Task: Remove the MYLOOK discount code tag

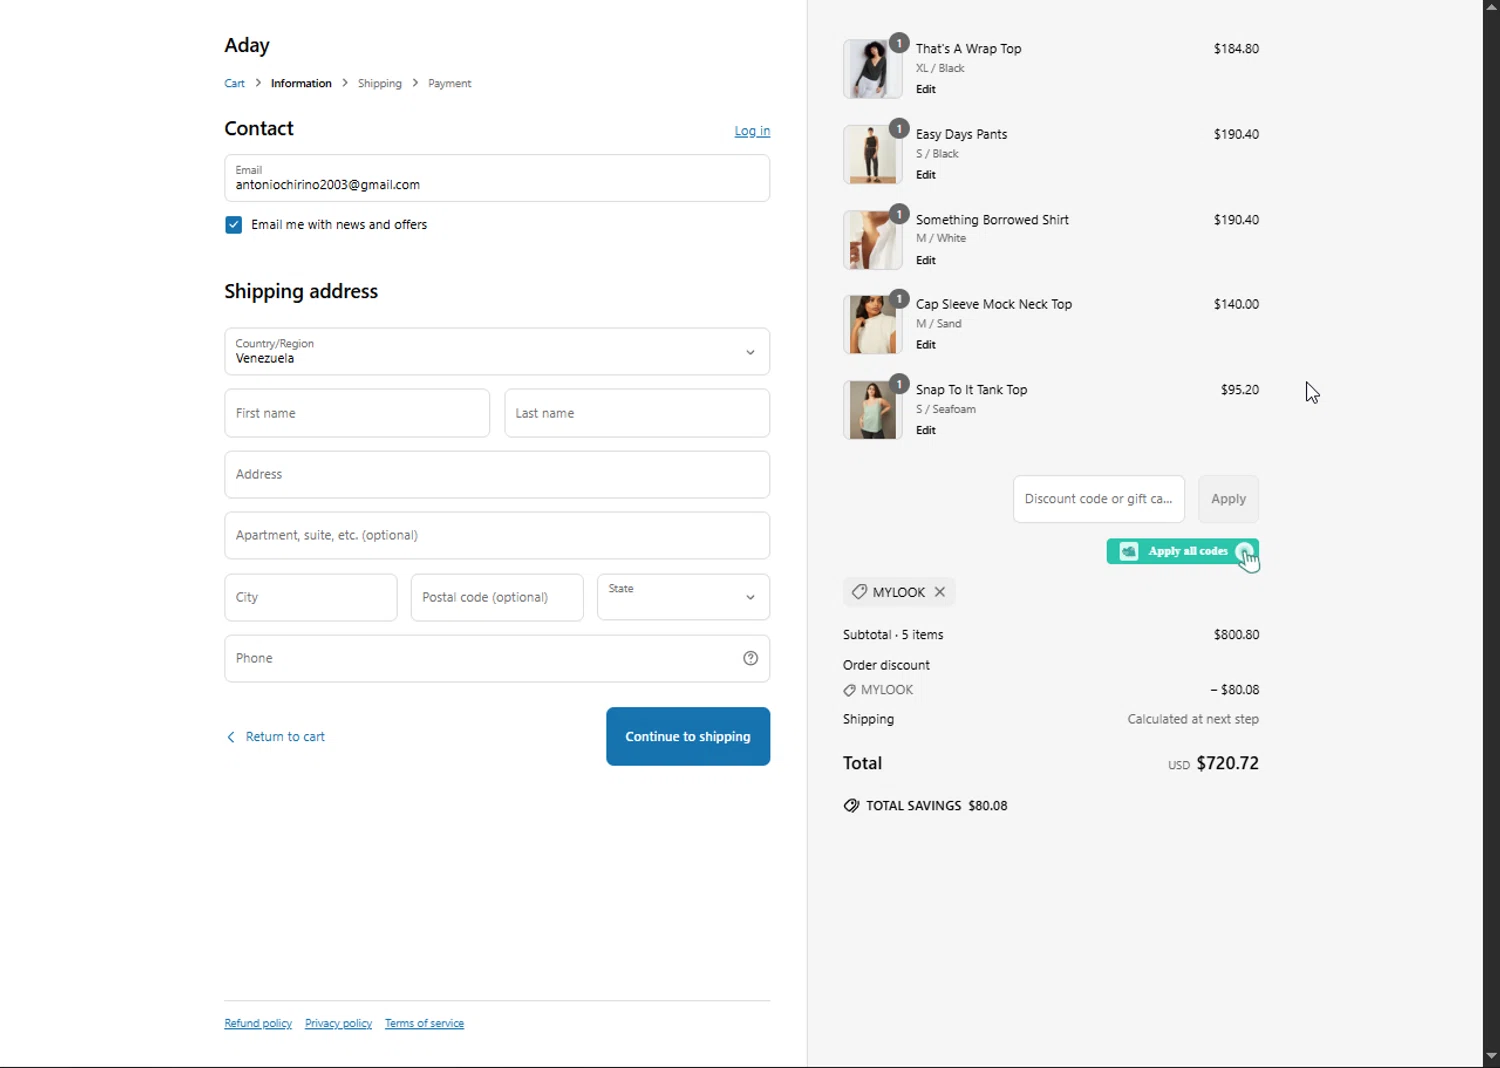Action: (x=940, y=592)
